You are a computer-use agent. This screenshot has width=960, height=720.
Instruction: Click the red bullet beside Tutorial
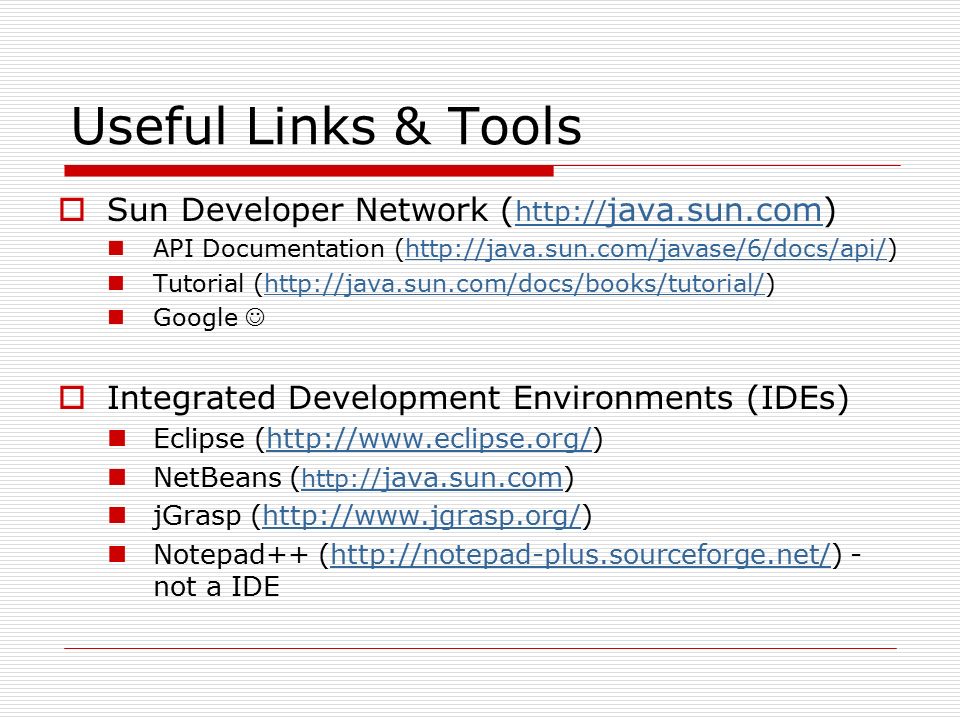point(116,283)
